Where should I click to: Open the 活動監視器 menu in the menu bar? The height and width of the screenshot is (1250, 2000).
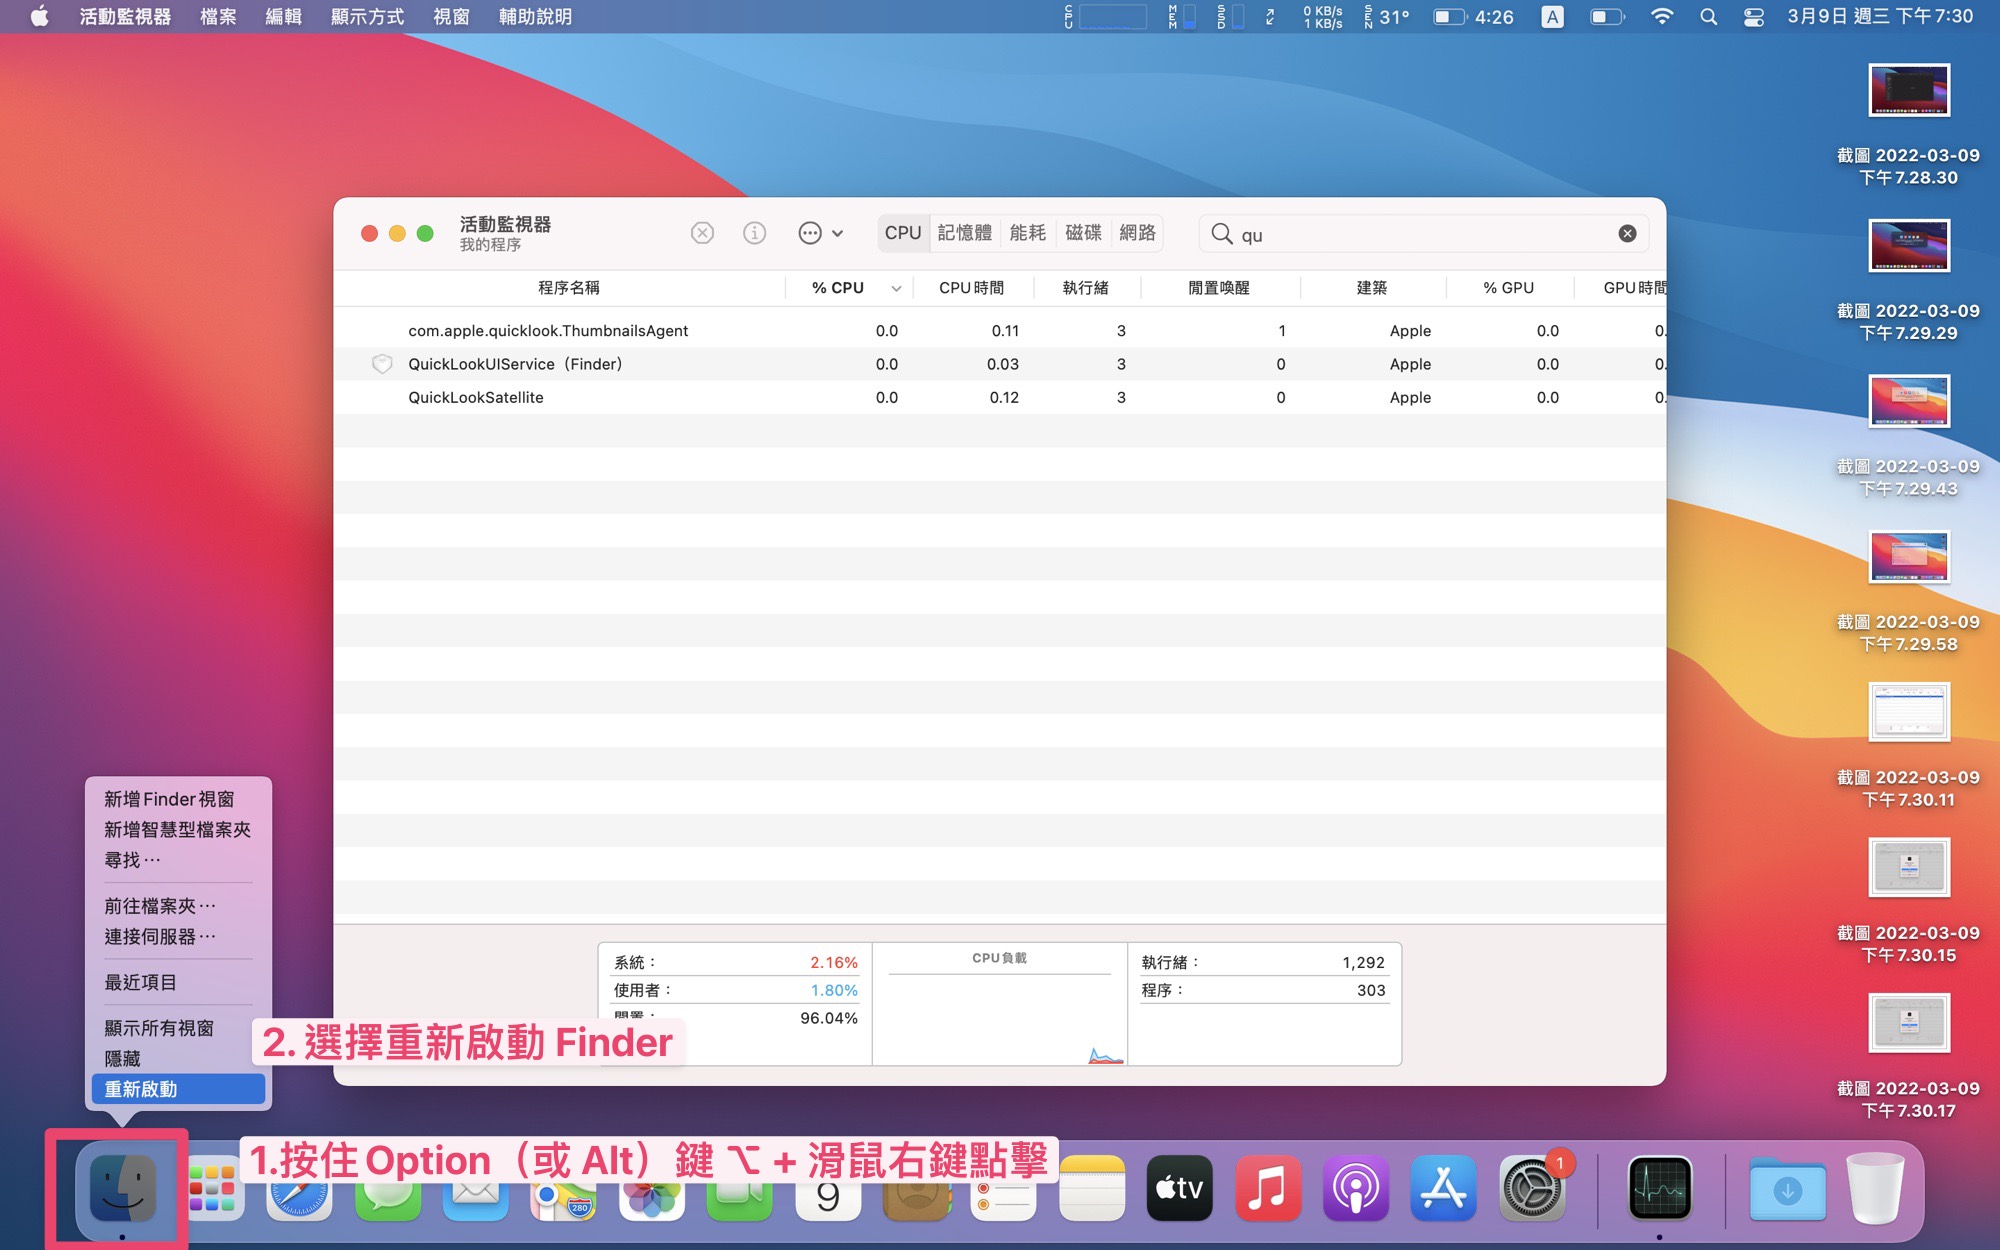coord(125,16)
